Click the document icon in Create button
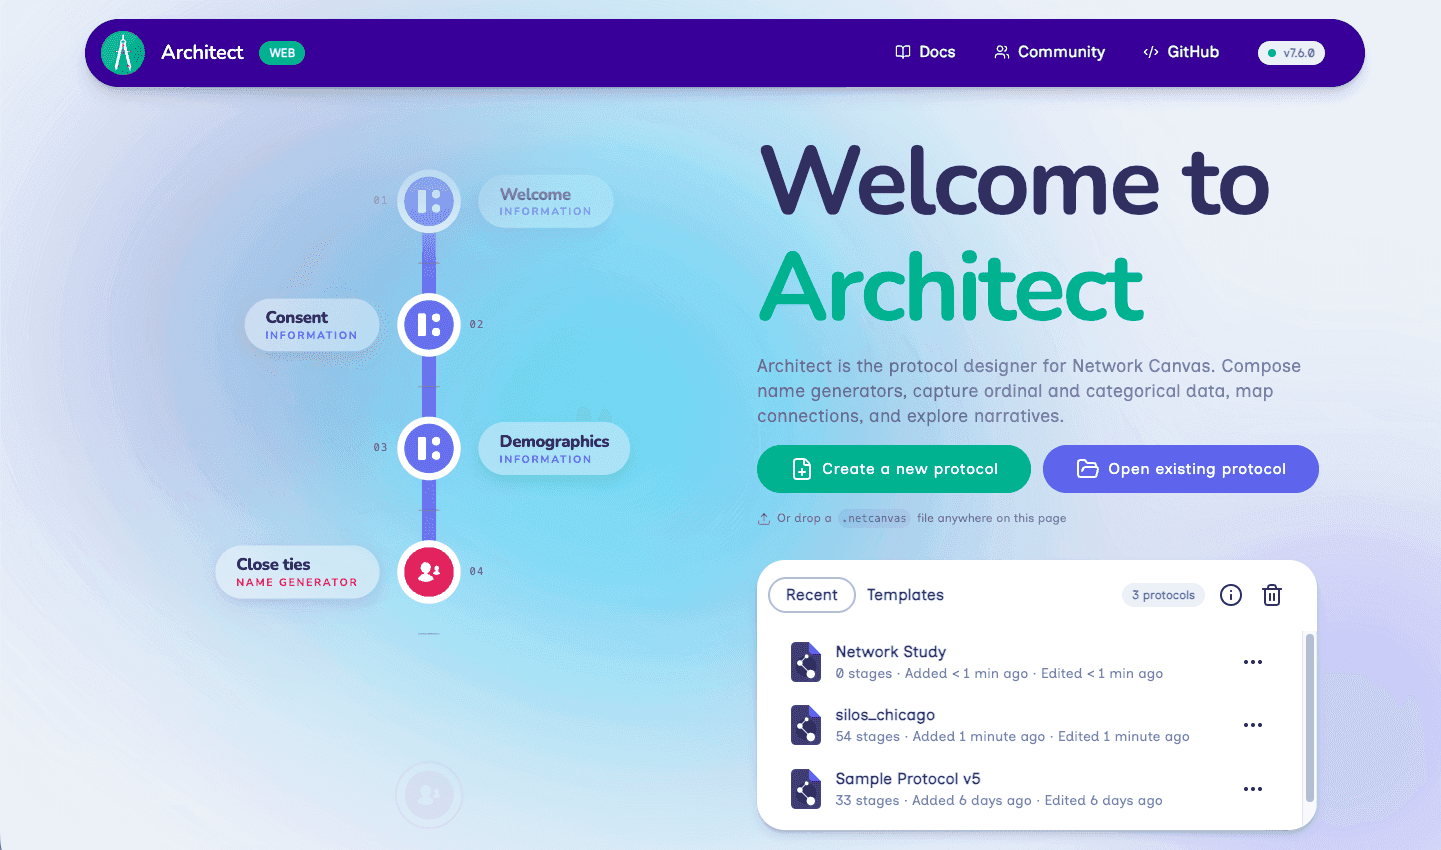 coord(802,469)
